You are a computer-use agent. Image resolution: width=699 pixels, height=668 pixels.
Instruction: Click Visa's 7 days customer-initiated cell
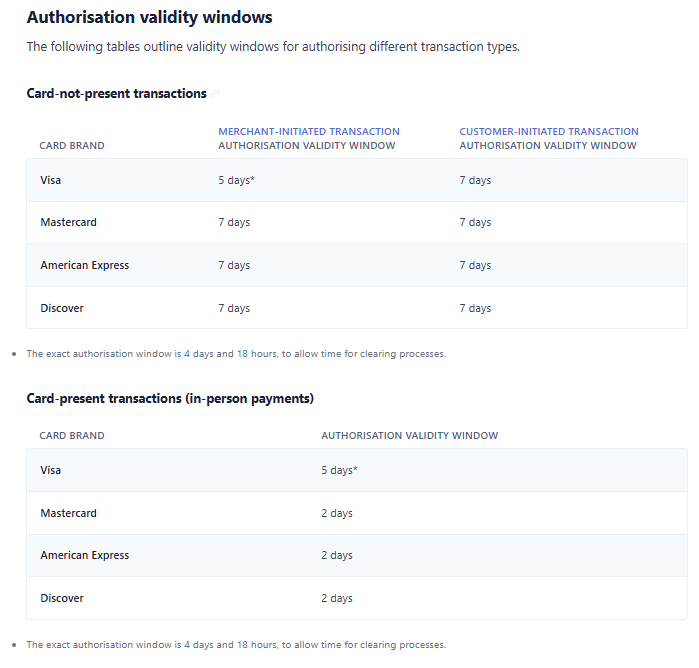click(475, 180)
